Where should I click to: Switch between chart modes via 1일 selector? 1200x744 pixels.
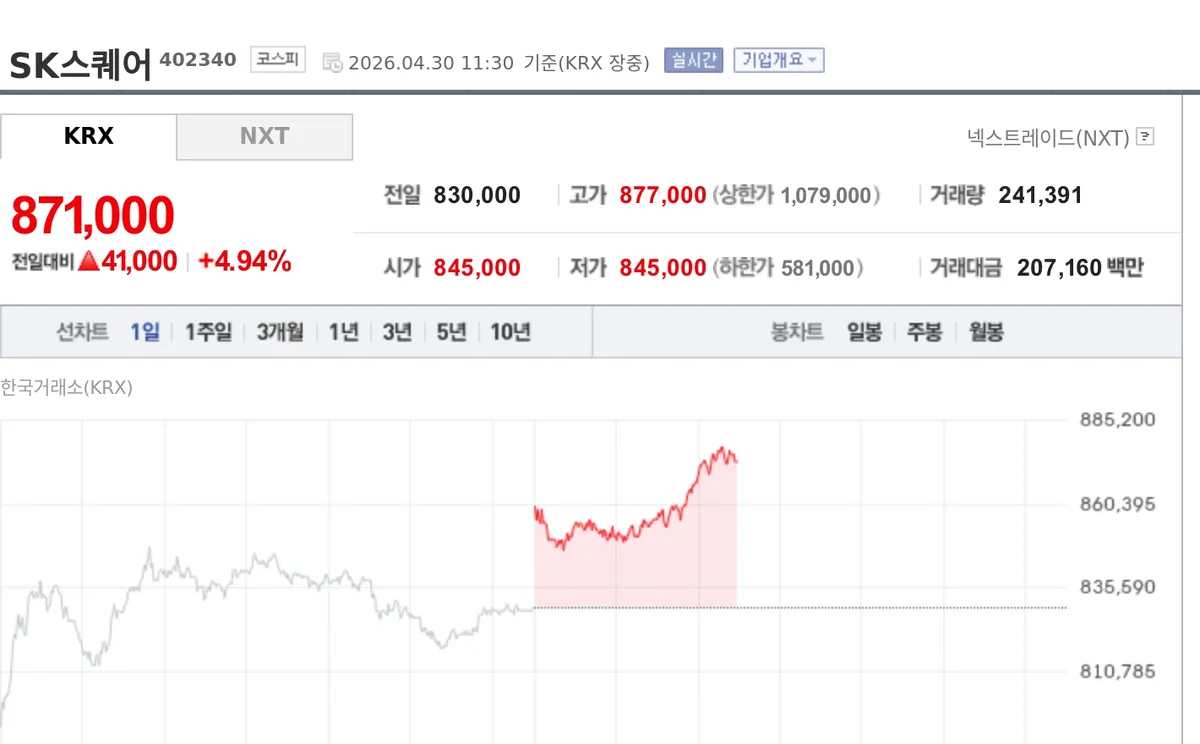click(147, 331)
